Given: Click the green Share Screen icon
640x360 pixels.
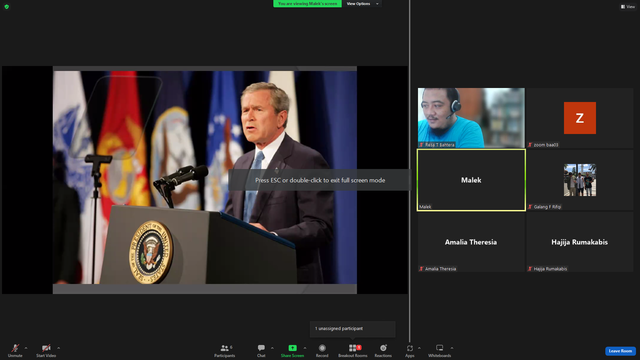Looking at the screenshot, I should pos(292,348).
